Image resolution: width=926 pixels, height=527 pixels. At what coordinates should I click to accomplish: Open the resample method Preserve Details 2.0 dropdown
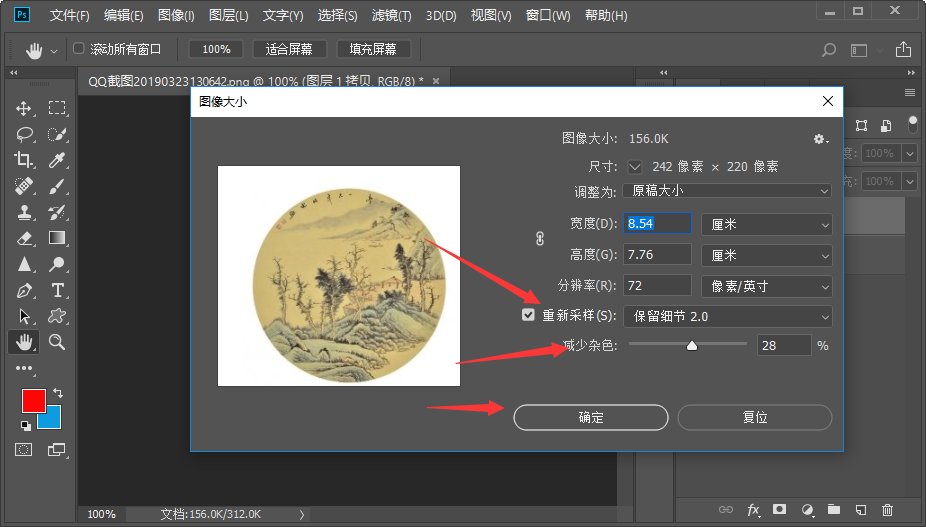(728, 317)
